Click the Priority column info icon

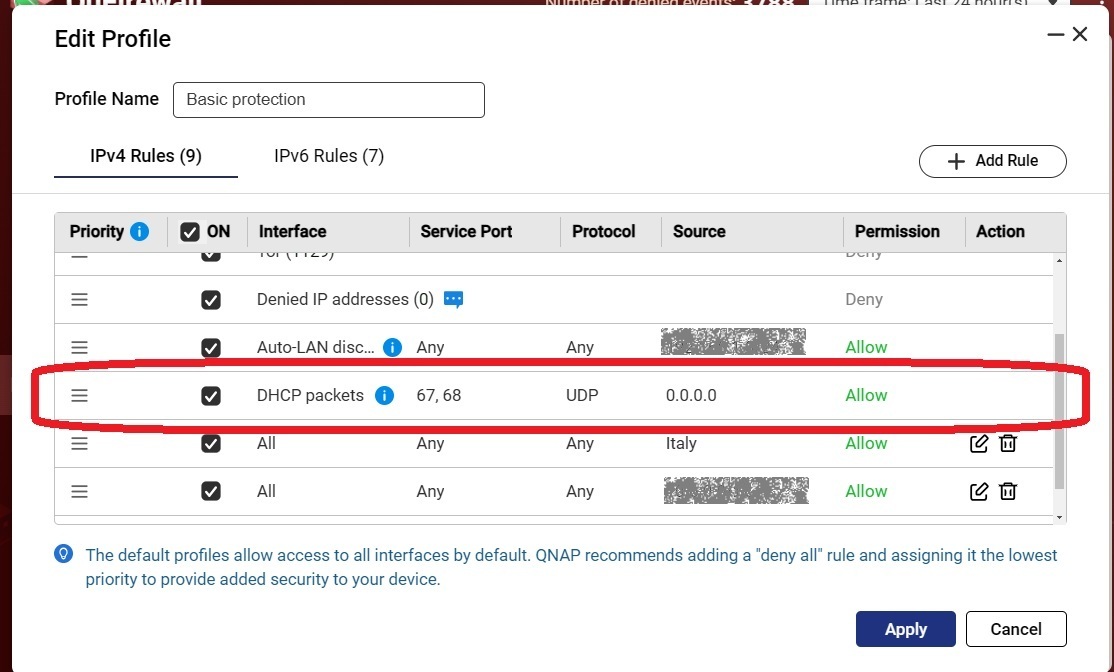[x=139, y=231]
